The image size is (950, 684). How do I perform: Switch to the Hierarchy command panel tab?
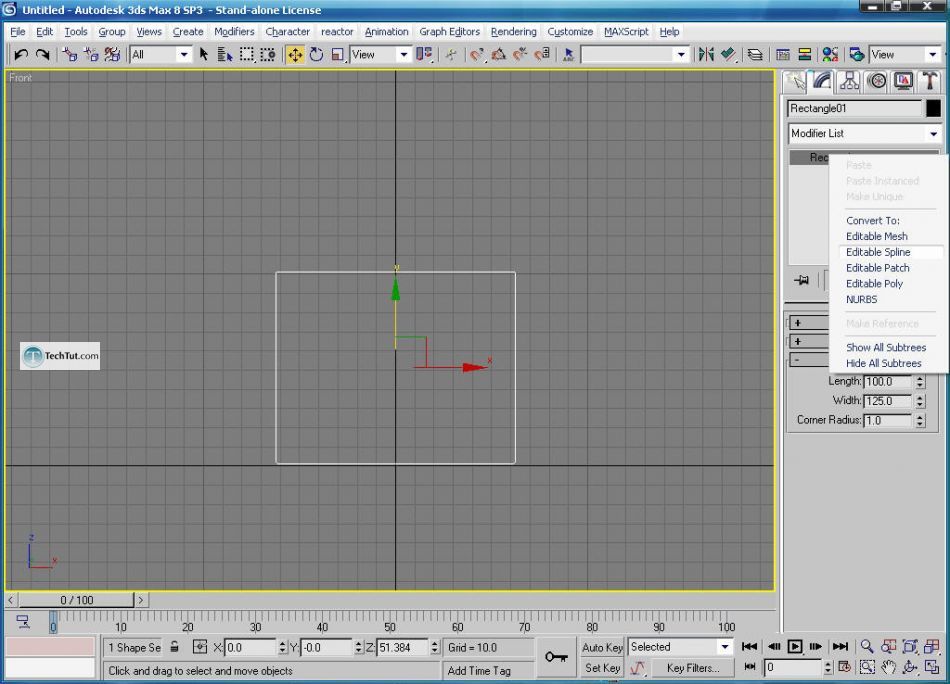[849, 82]
